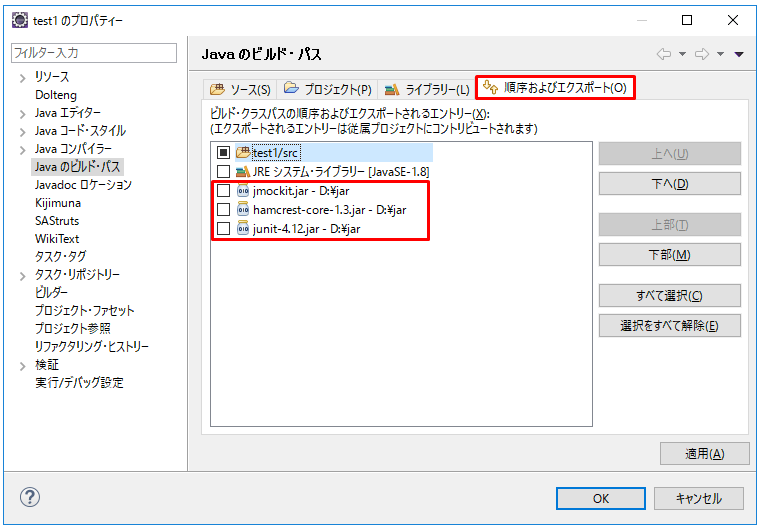Open the back history dropdown arrow
This screenshot has width=763, height=530.
tap(682, 54)
